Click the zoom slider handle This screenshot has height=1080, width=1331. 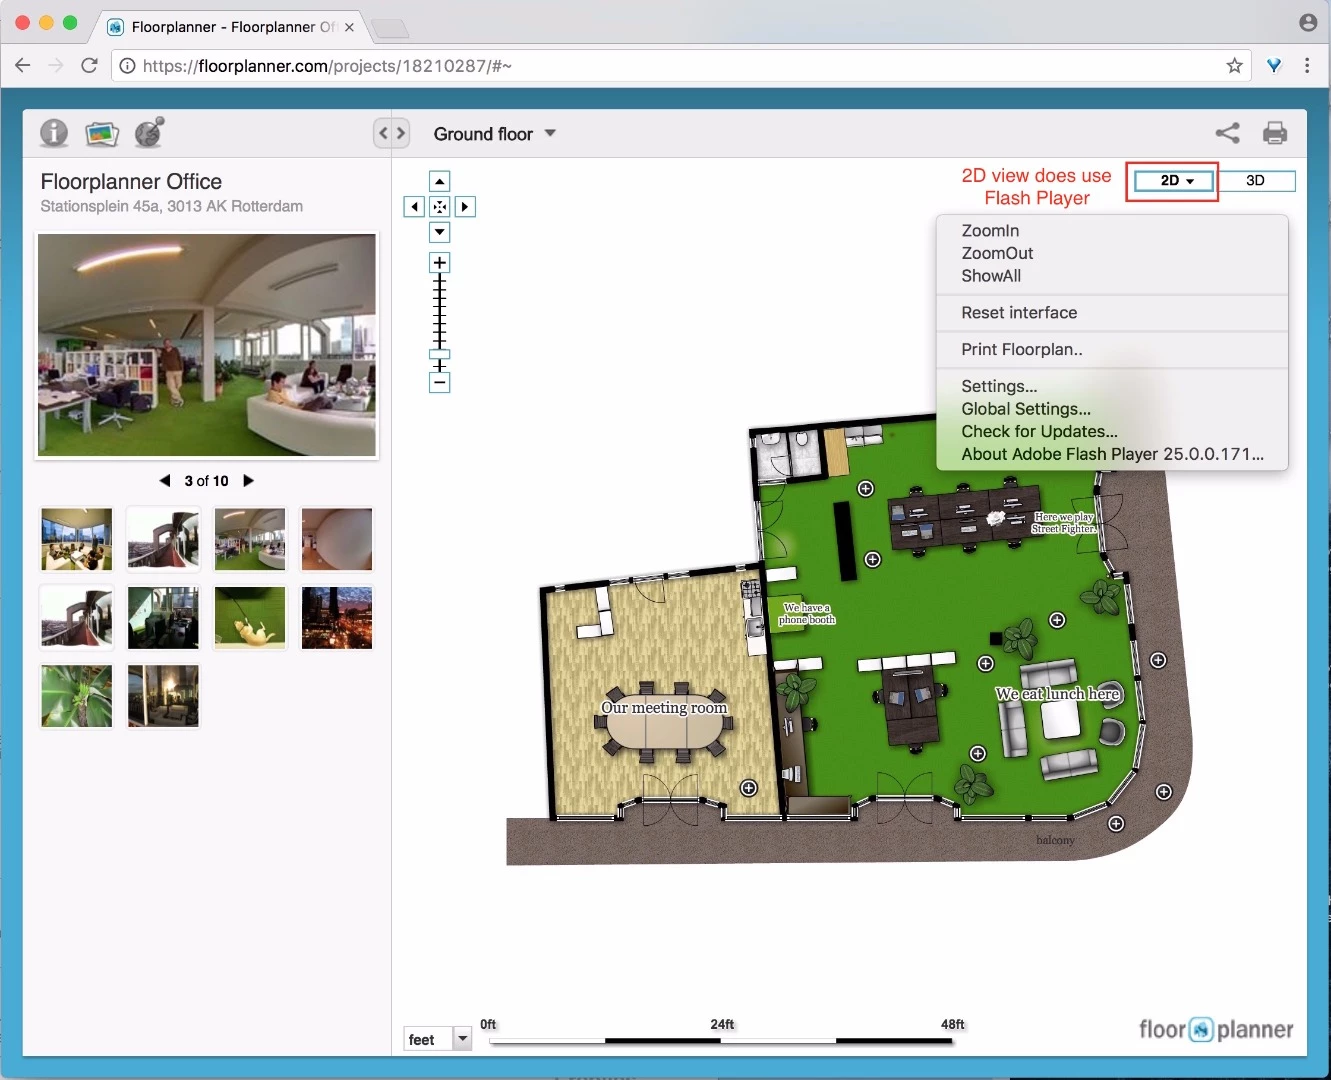pyautogui.click(x=439, y=354)
